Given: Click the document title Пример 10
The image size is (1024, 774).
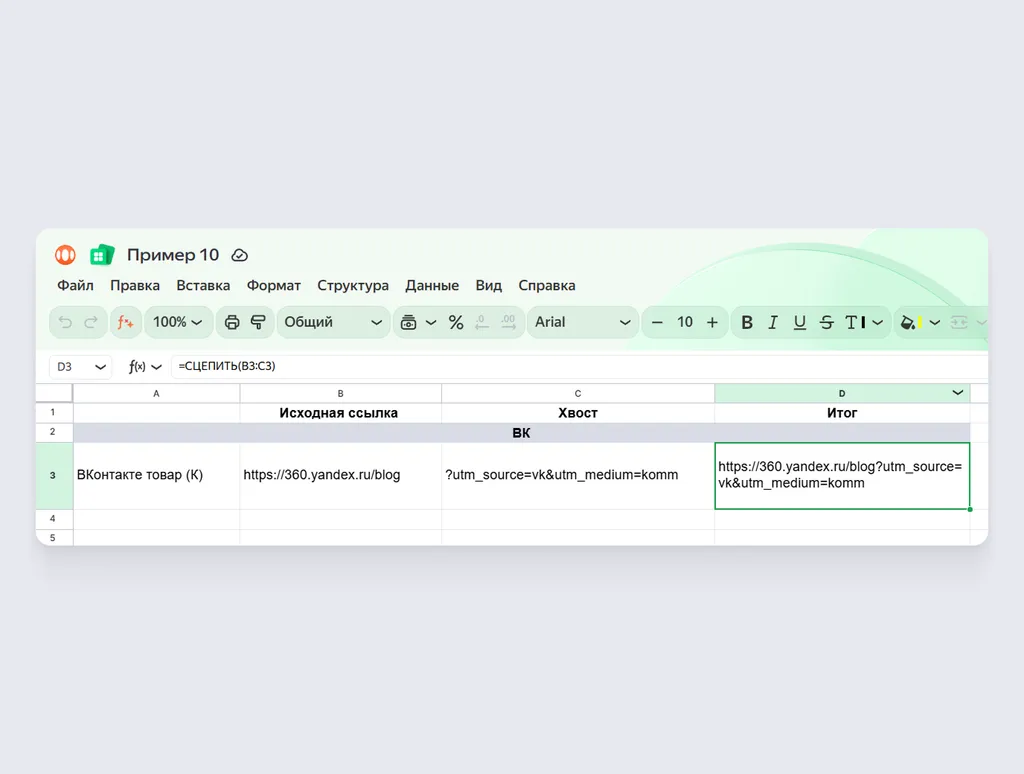Looking at the screenshot, I should click(173, 255).
